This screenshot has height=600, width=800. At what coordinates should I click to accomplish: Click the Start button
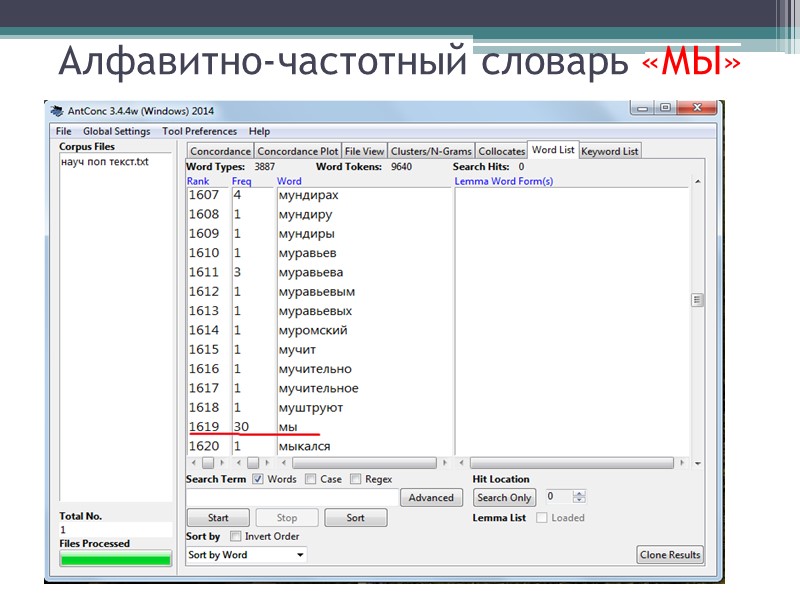coord(217,517)
